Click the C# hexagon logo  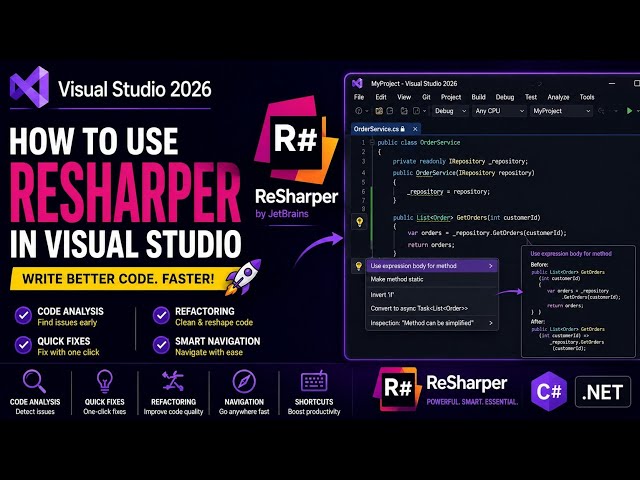[x=549, y=392]
